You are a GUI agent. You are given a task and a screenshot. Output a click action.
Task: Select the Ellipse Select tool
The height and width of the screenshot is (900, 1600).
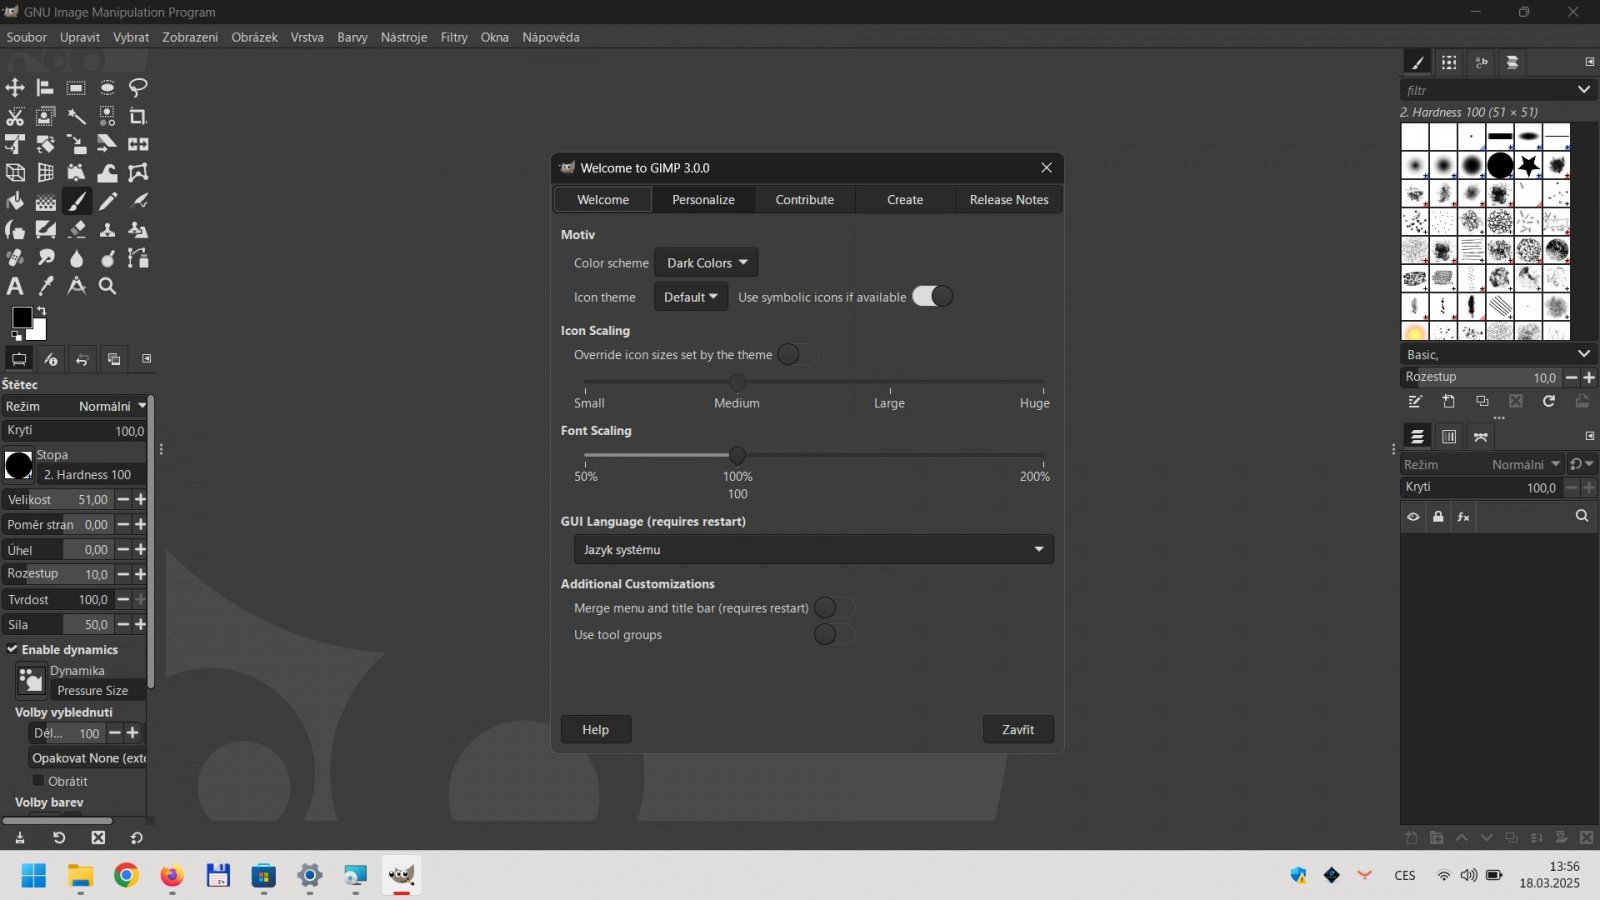pos(107,88)
